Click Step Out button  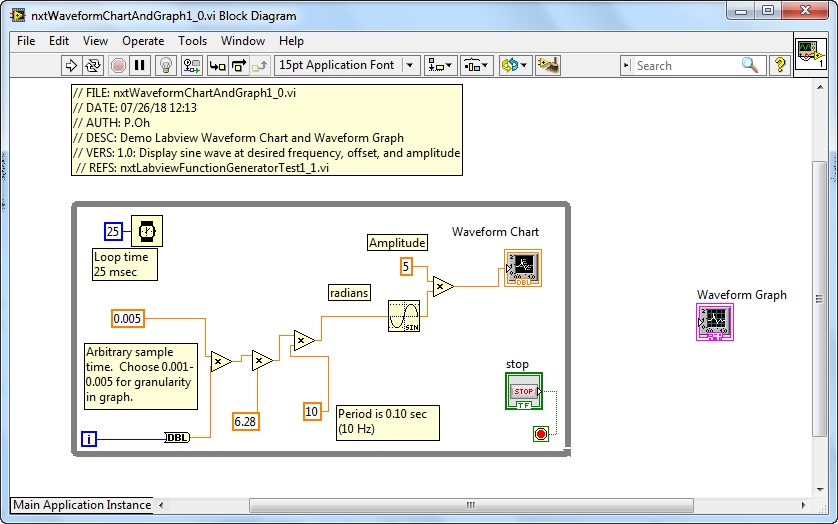click(x=260, y=66)
